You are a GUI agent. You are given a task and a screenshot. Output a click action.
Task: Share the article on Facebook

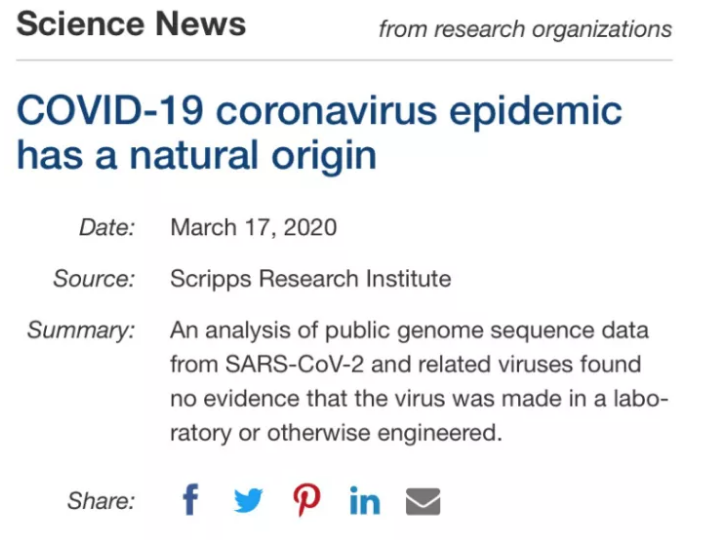click(x=190, y=500)
